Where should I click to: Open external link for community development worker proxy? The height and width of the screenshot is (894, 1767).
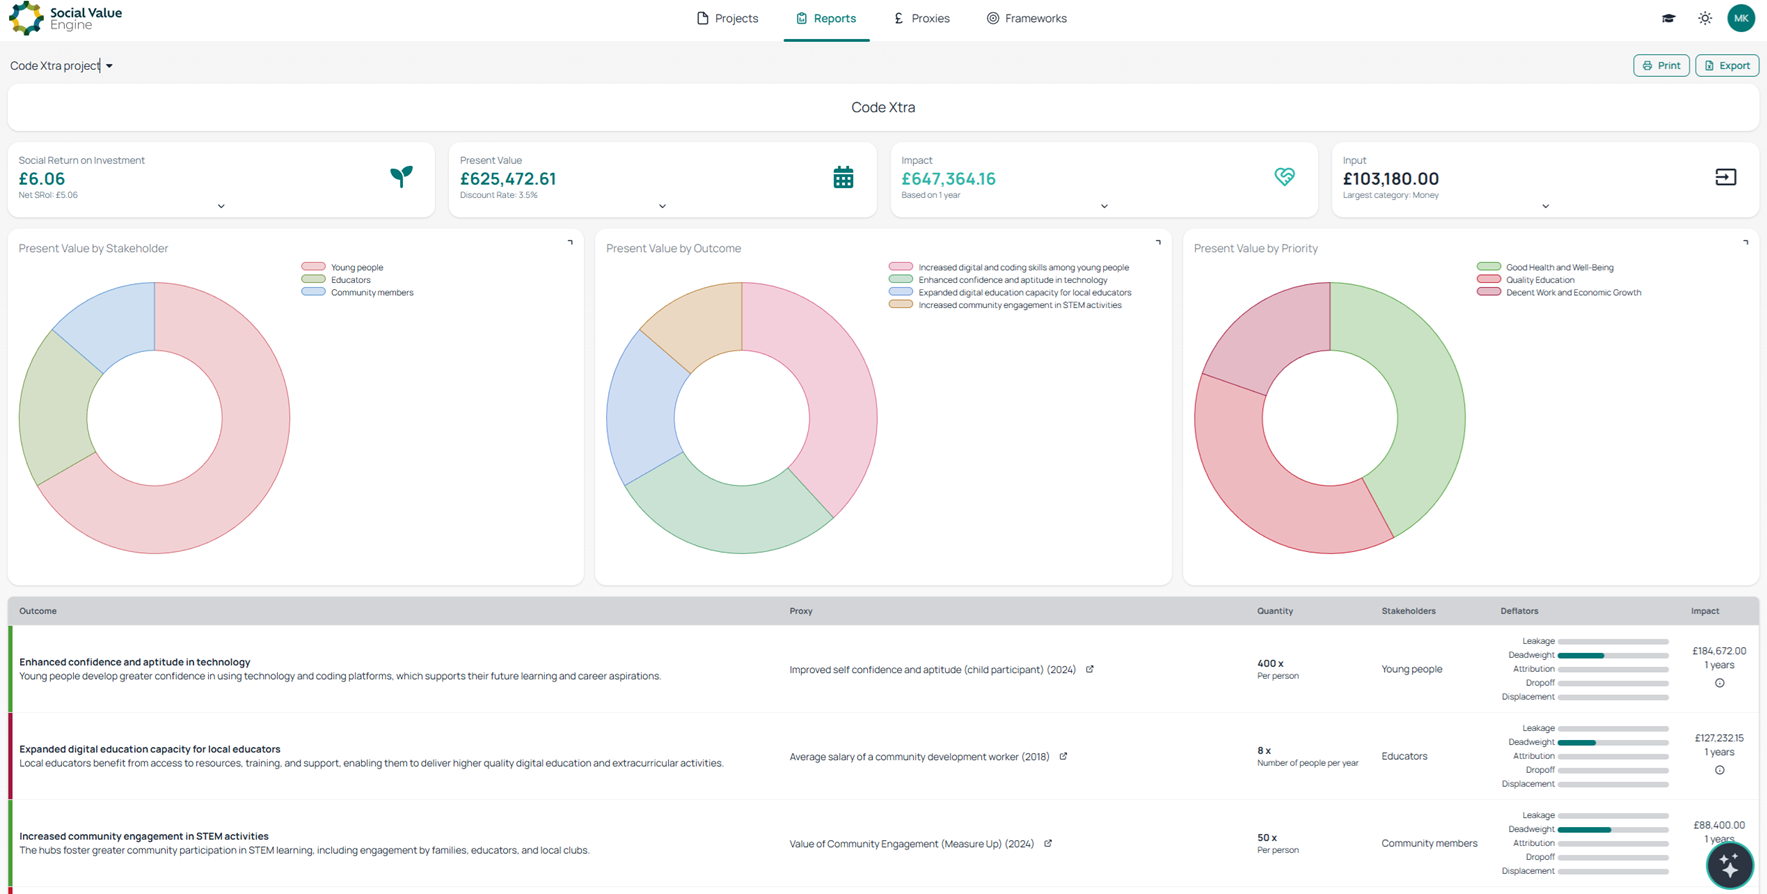[1063, 756]
